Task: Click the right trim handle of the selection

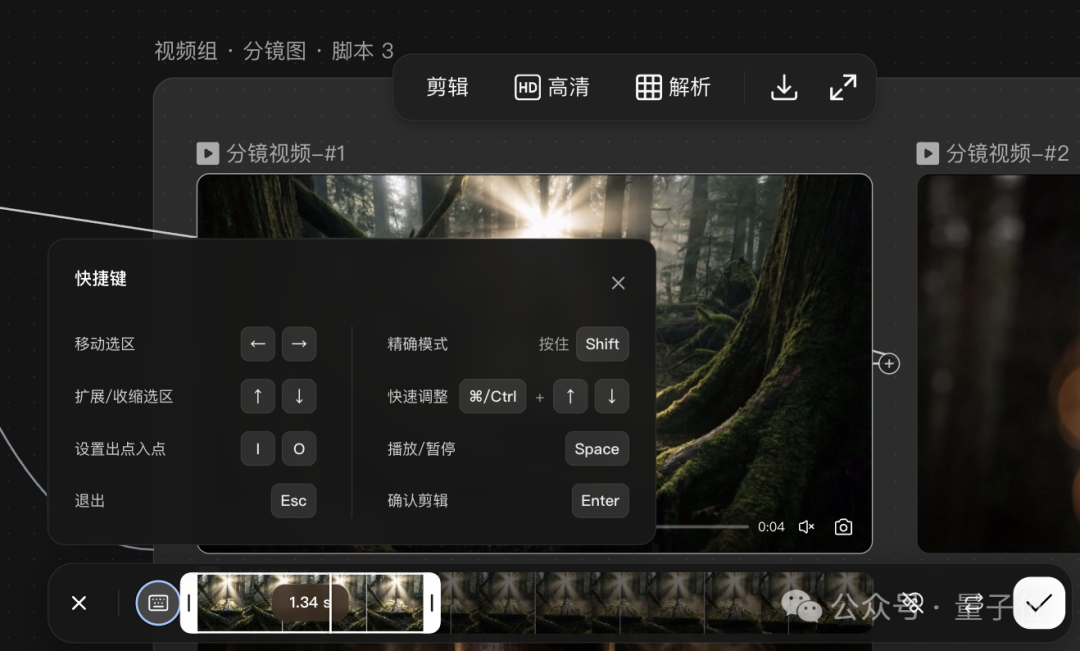Action: point(432,603)
